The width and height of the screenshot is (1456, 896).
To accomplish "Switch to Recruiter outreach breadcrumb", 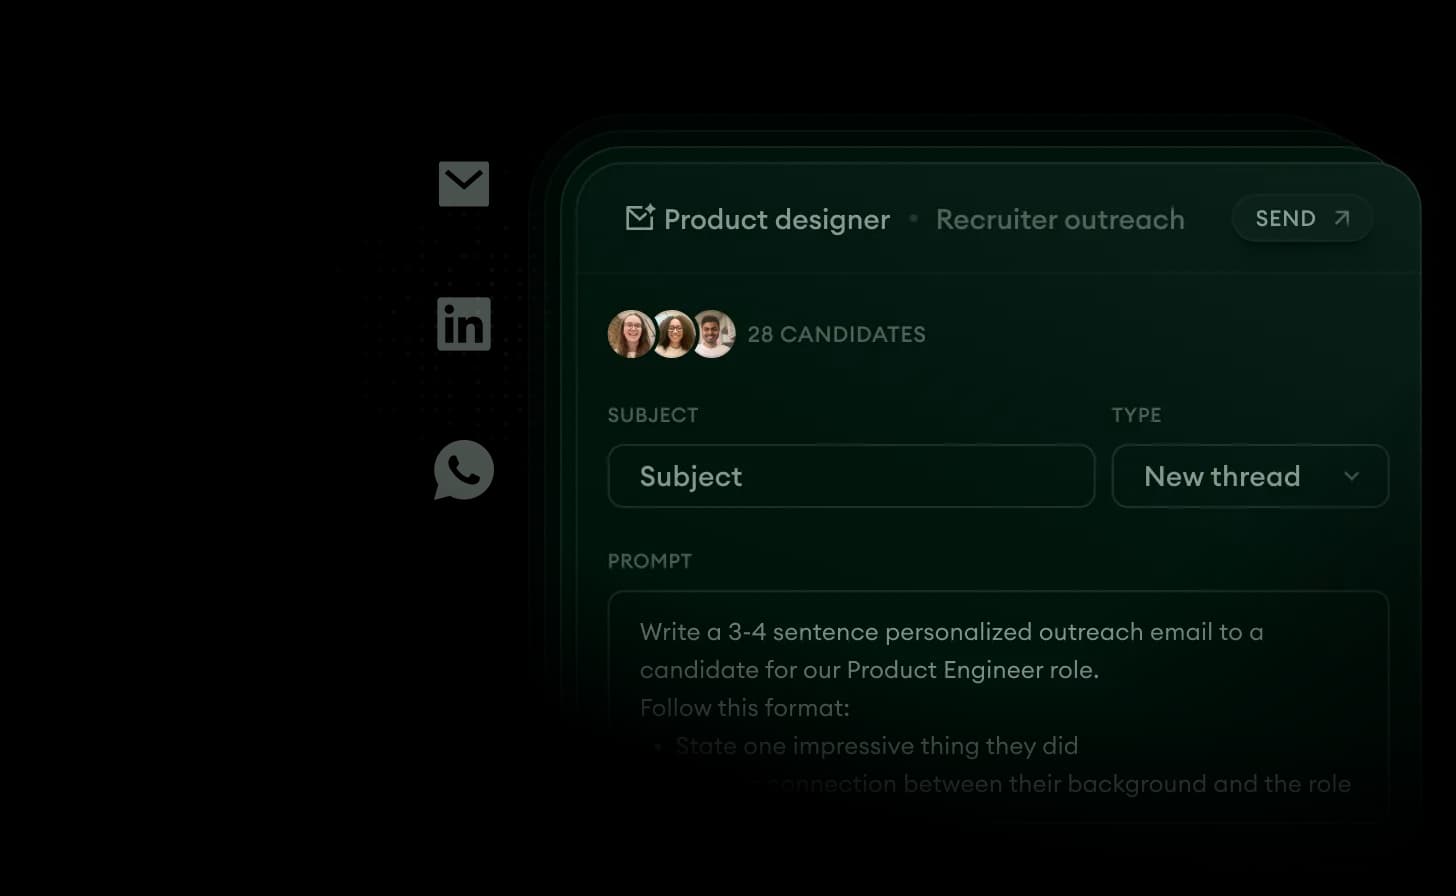I will [1059, 220].
